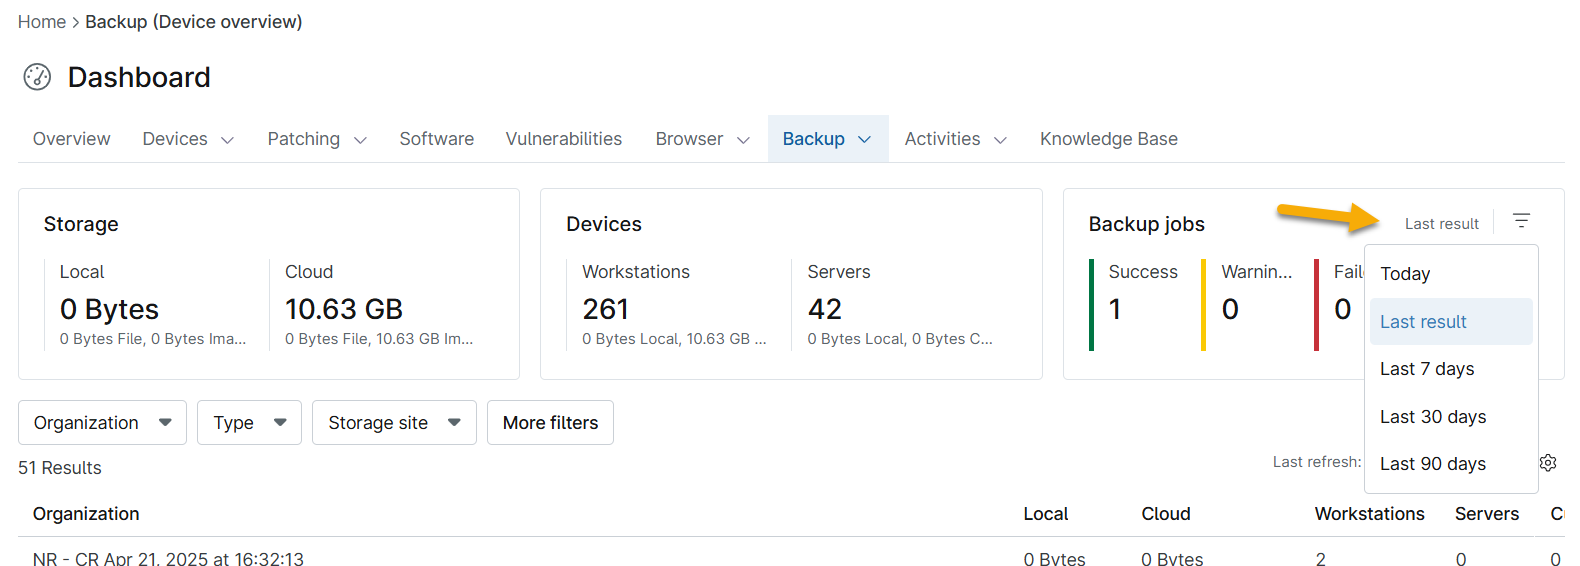Viewport: 1580px width, 566px height.
Task: Open the Backup jobs filter icon
Action: pos(1521,221)
